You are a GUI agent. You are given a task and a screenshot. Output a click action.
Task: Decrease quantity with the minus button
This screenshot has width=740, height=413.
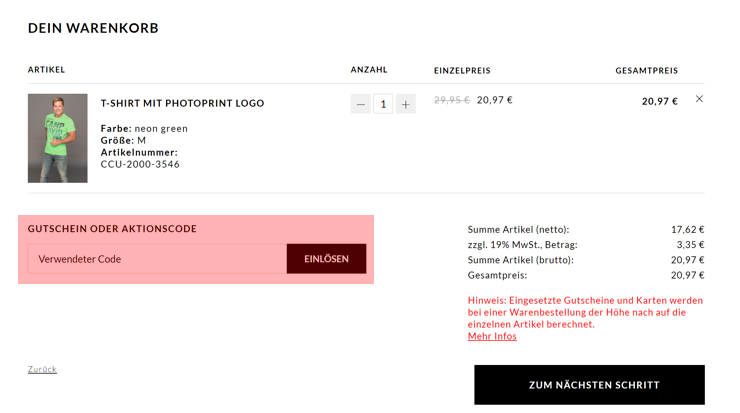pyautogui.click(x=361, y=104)
